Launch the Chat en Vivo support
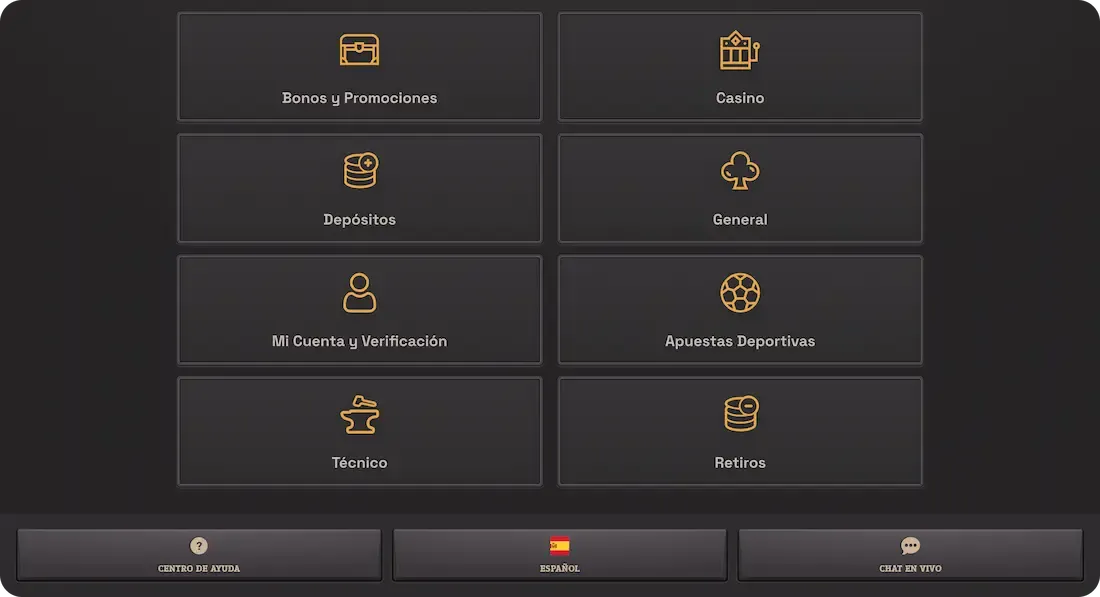This screenshot has height=597, width=1100. click(x=910, y=555)
